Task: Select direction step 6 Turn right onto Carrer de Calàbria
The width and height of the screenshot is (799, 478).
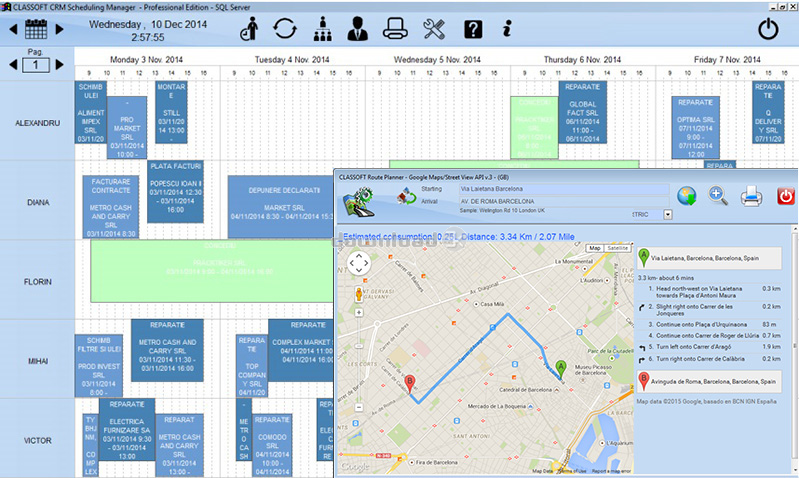Action: coord(709,359)
